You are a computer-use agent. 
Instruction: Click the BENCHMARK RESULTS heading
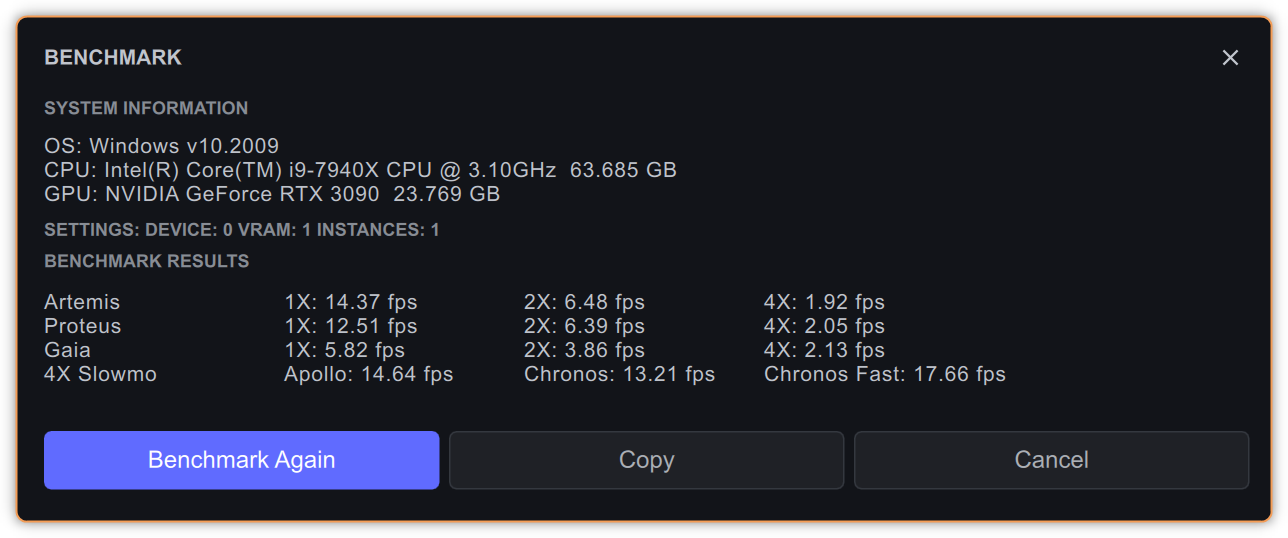146,261
